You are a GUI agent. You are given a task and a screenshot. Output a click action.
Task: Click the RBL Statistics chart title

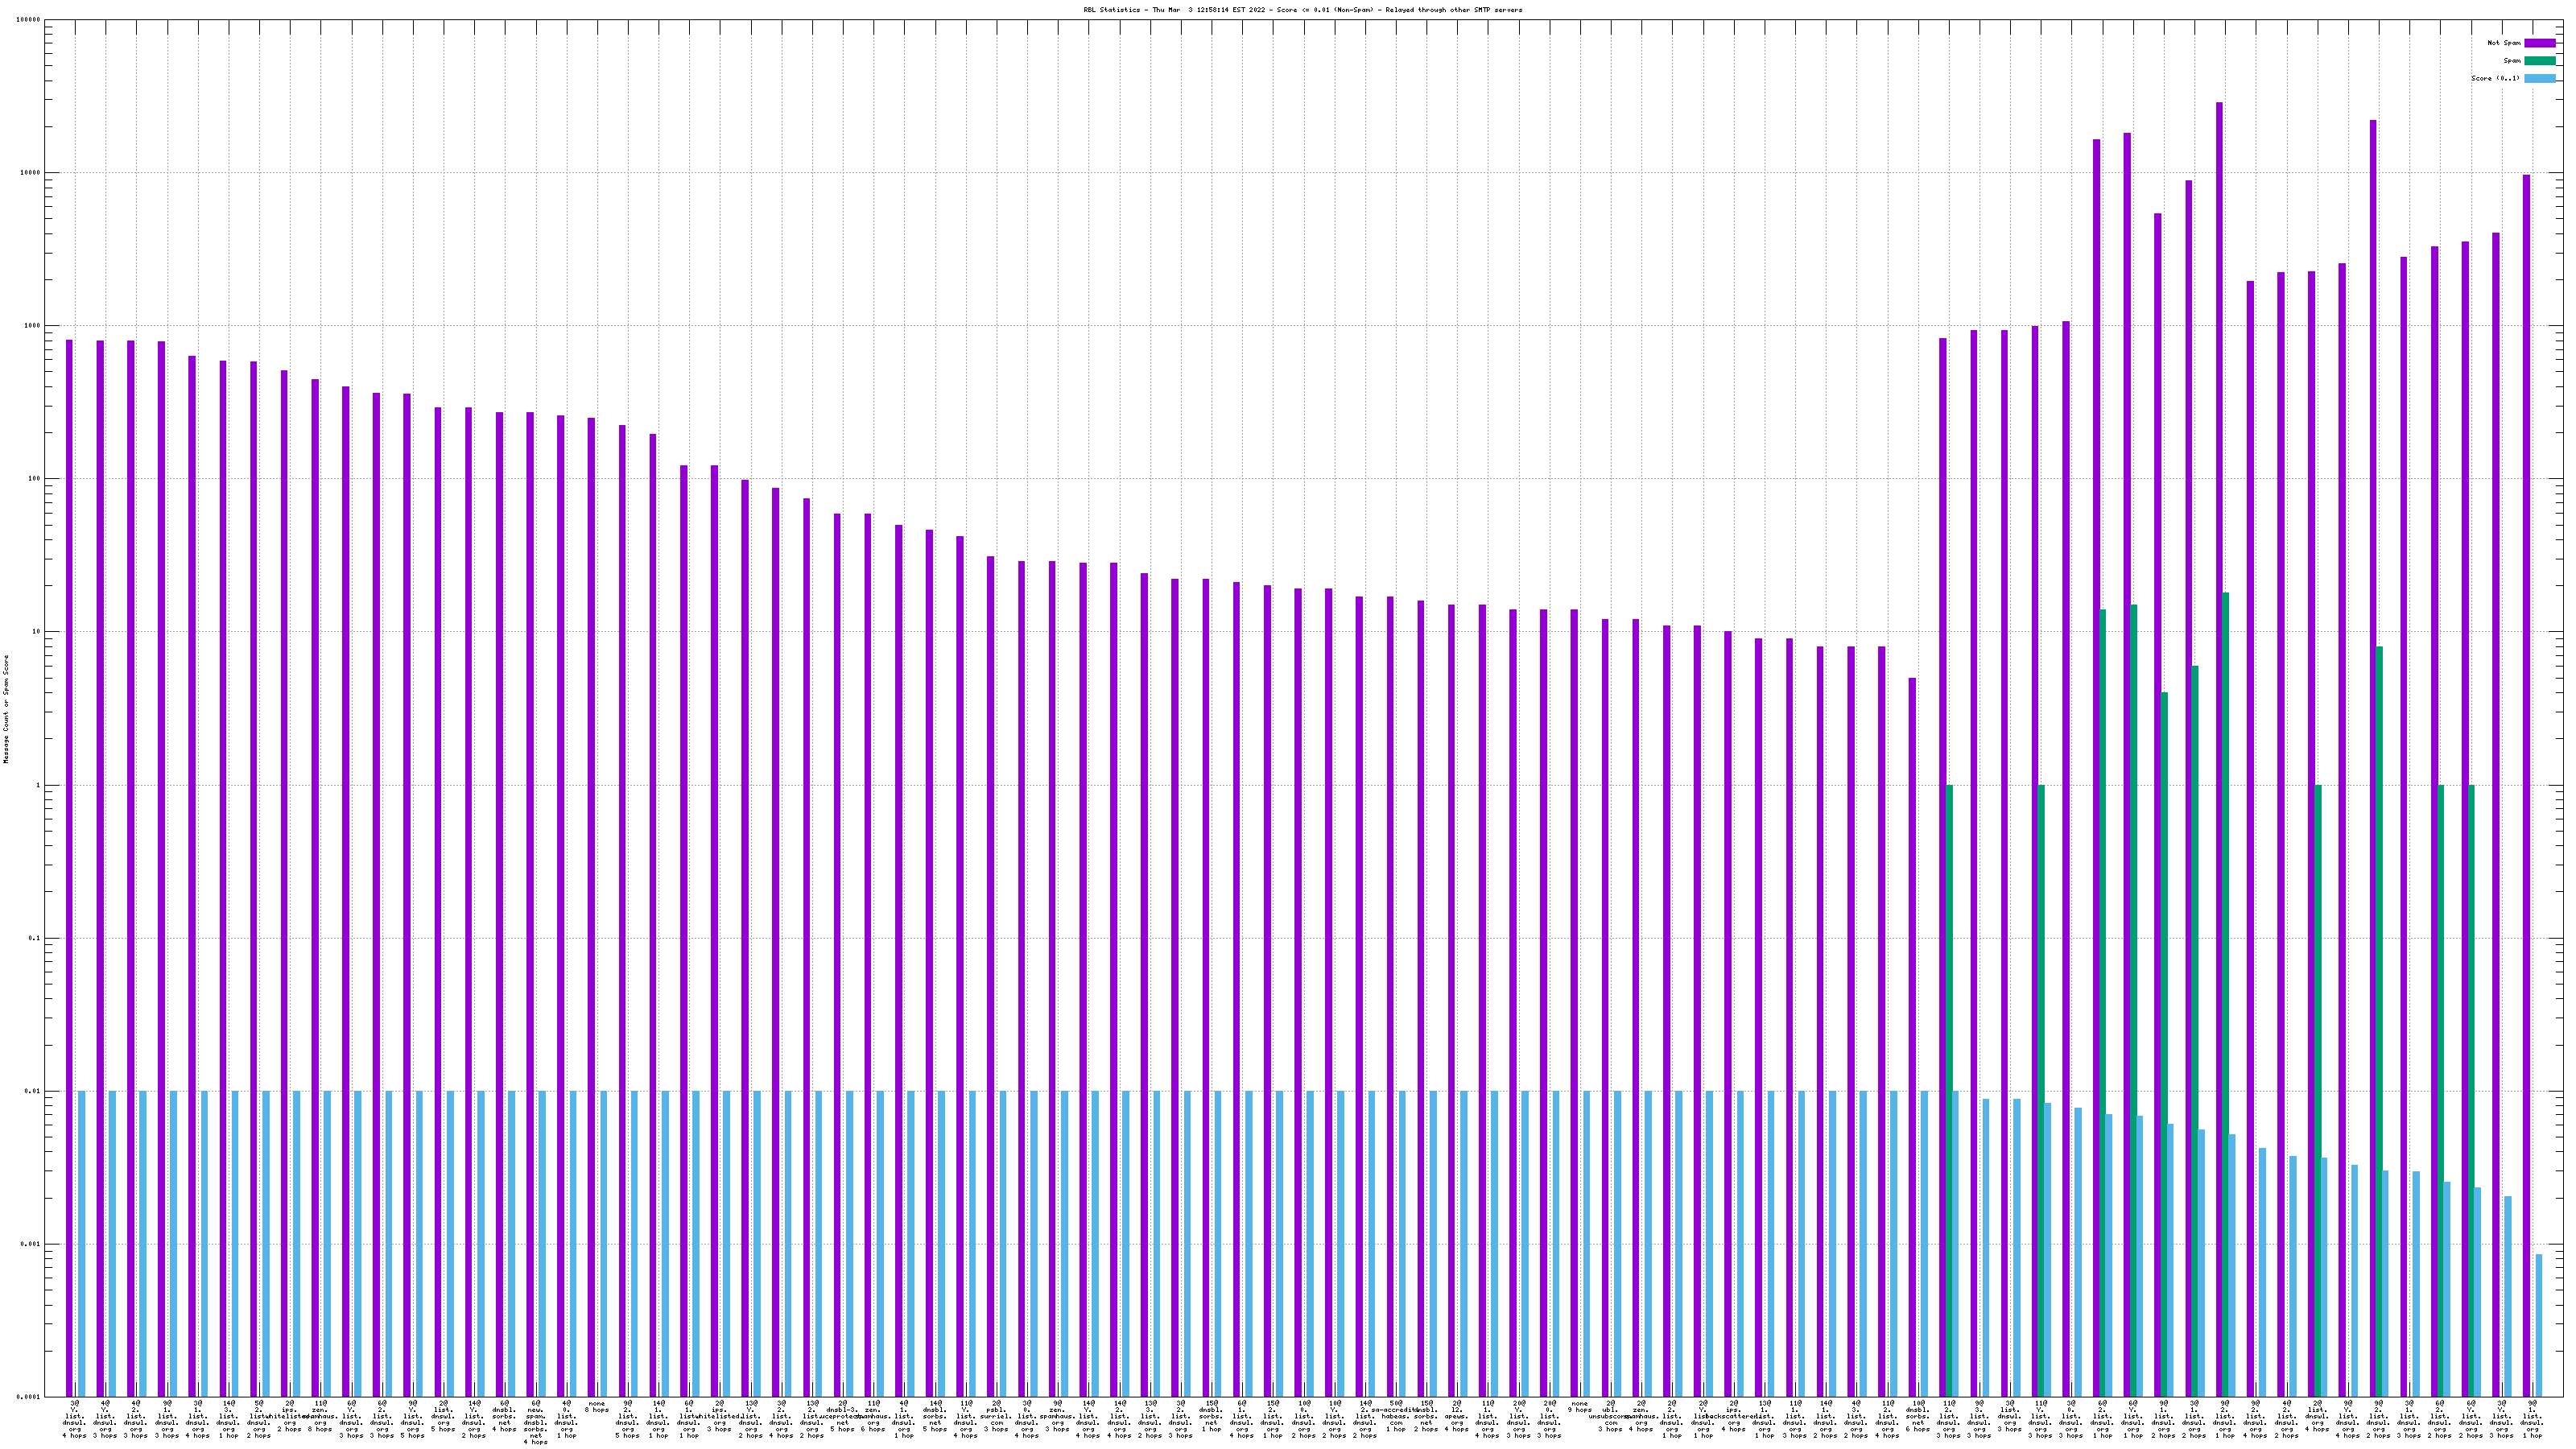point(1302,10)
